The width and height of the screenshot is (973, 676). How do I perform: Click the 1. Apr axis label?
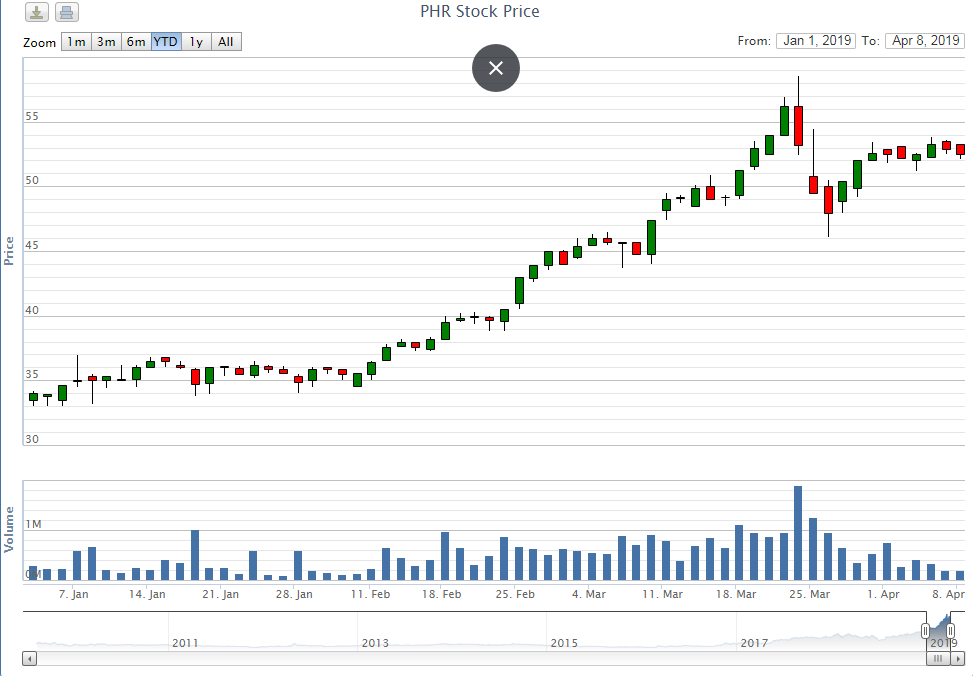click(x=883, y=594)
